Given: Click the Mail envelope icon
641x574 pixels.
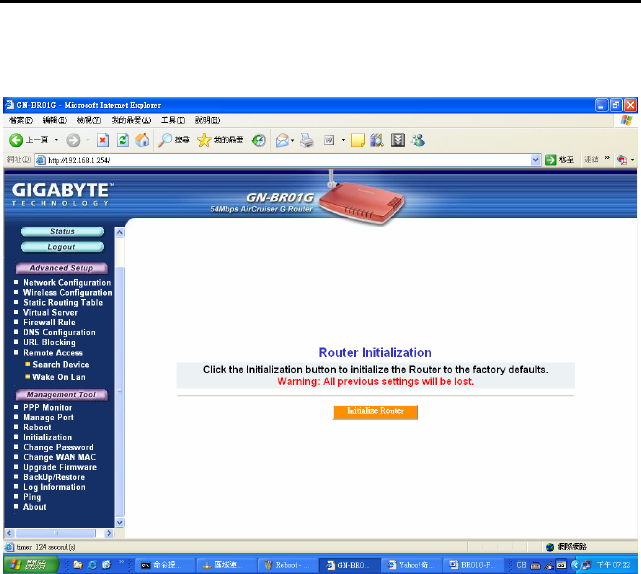Looking at the screenshot, I should click(282, 141).
